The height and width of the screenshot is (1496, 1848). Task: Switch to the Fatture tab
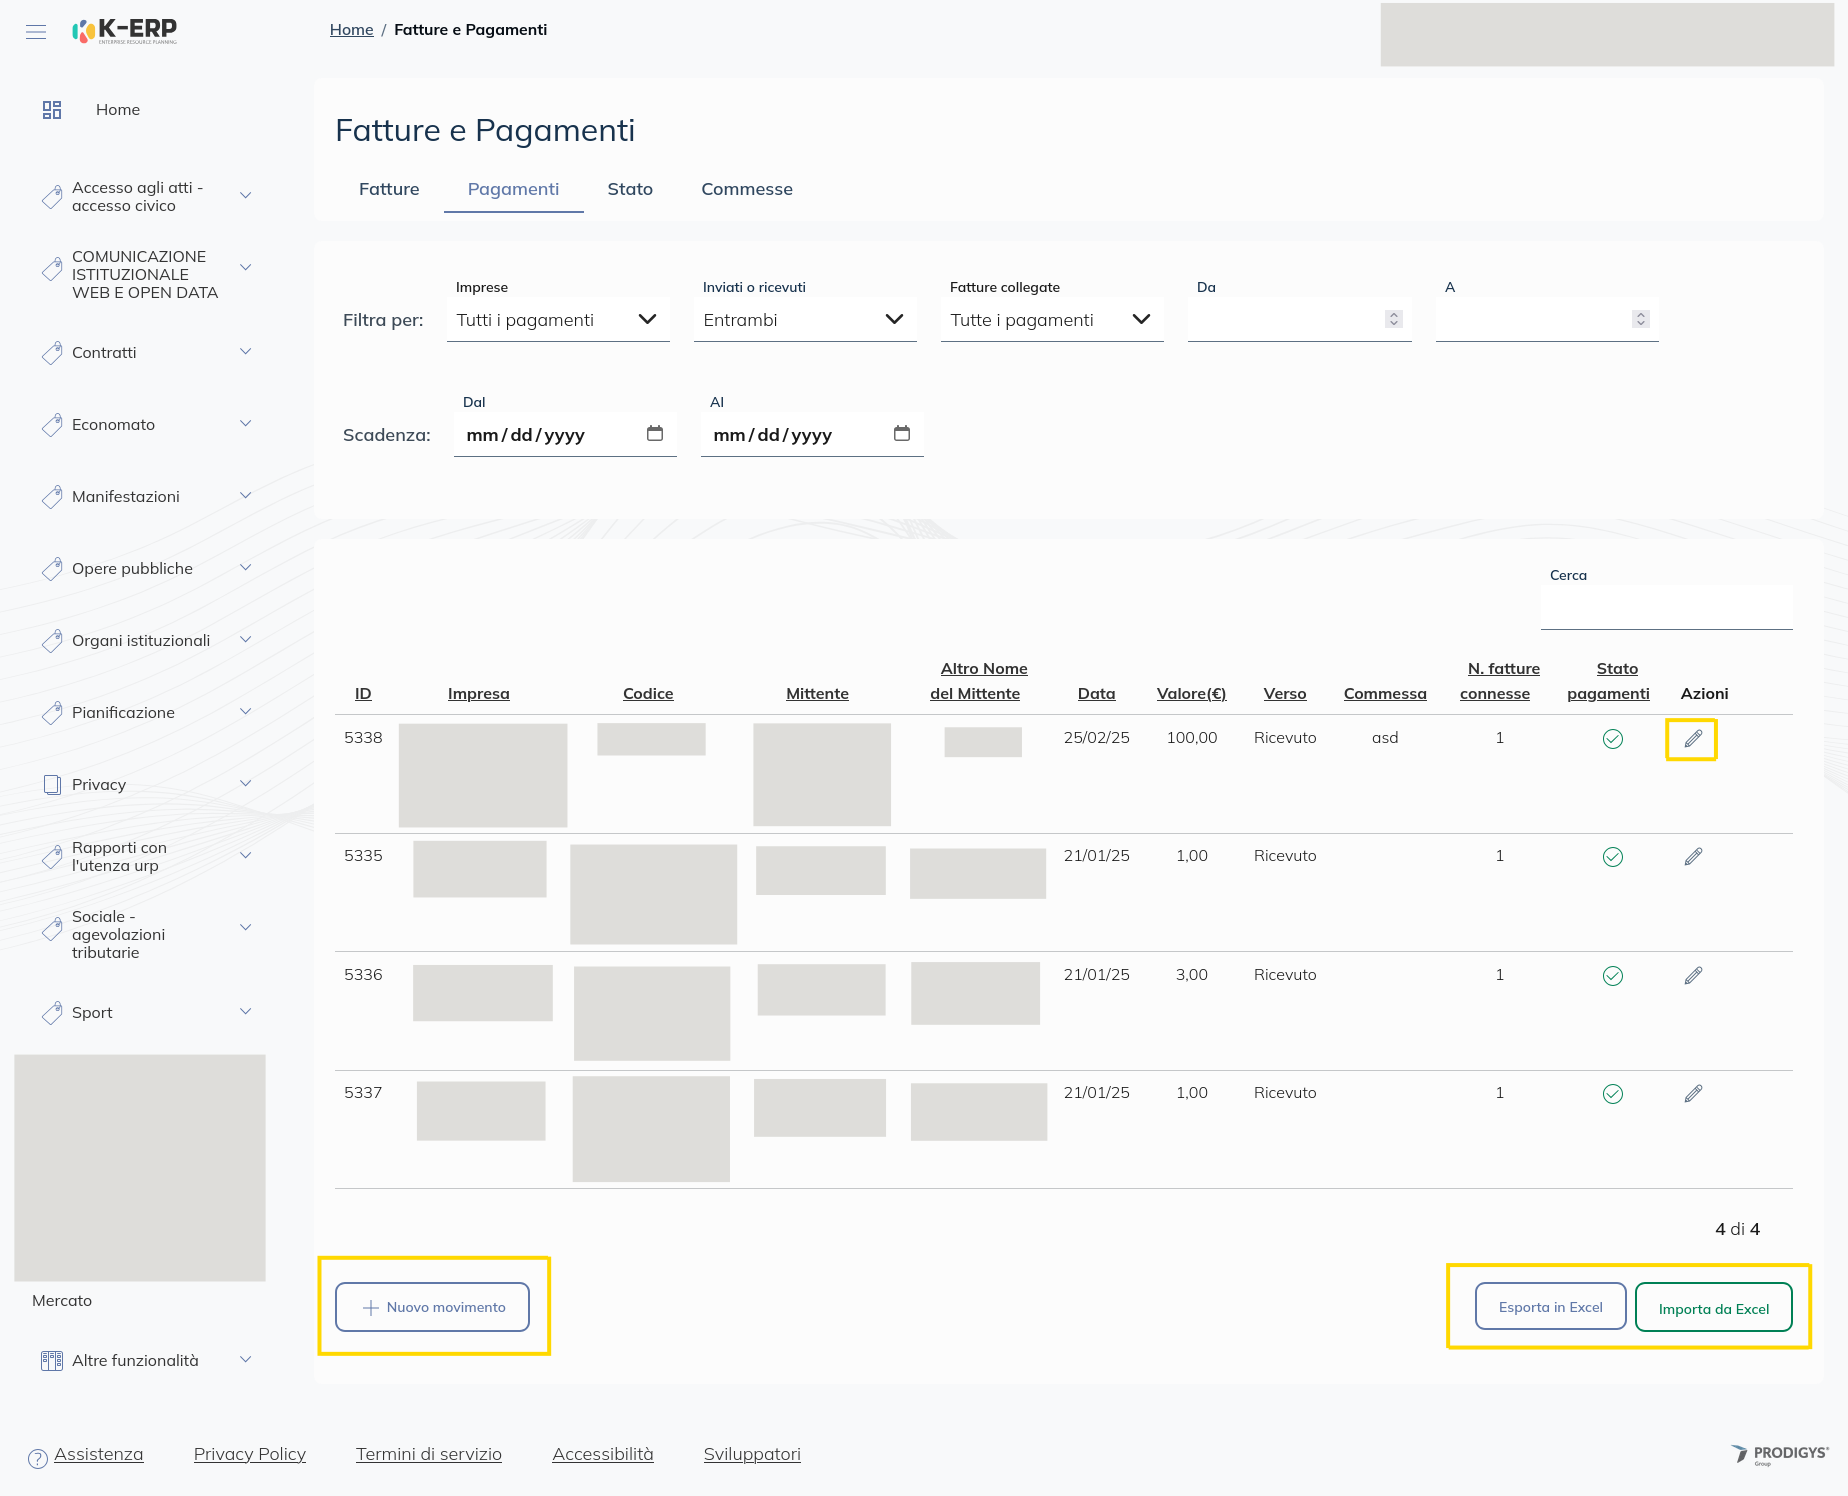pos(389,189)
